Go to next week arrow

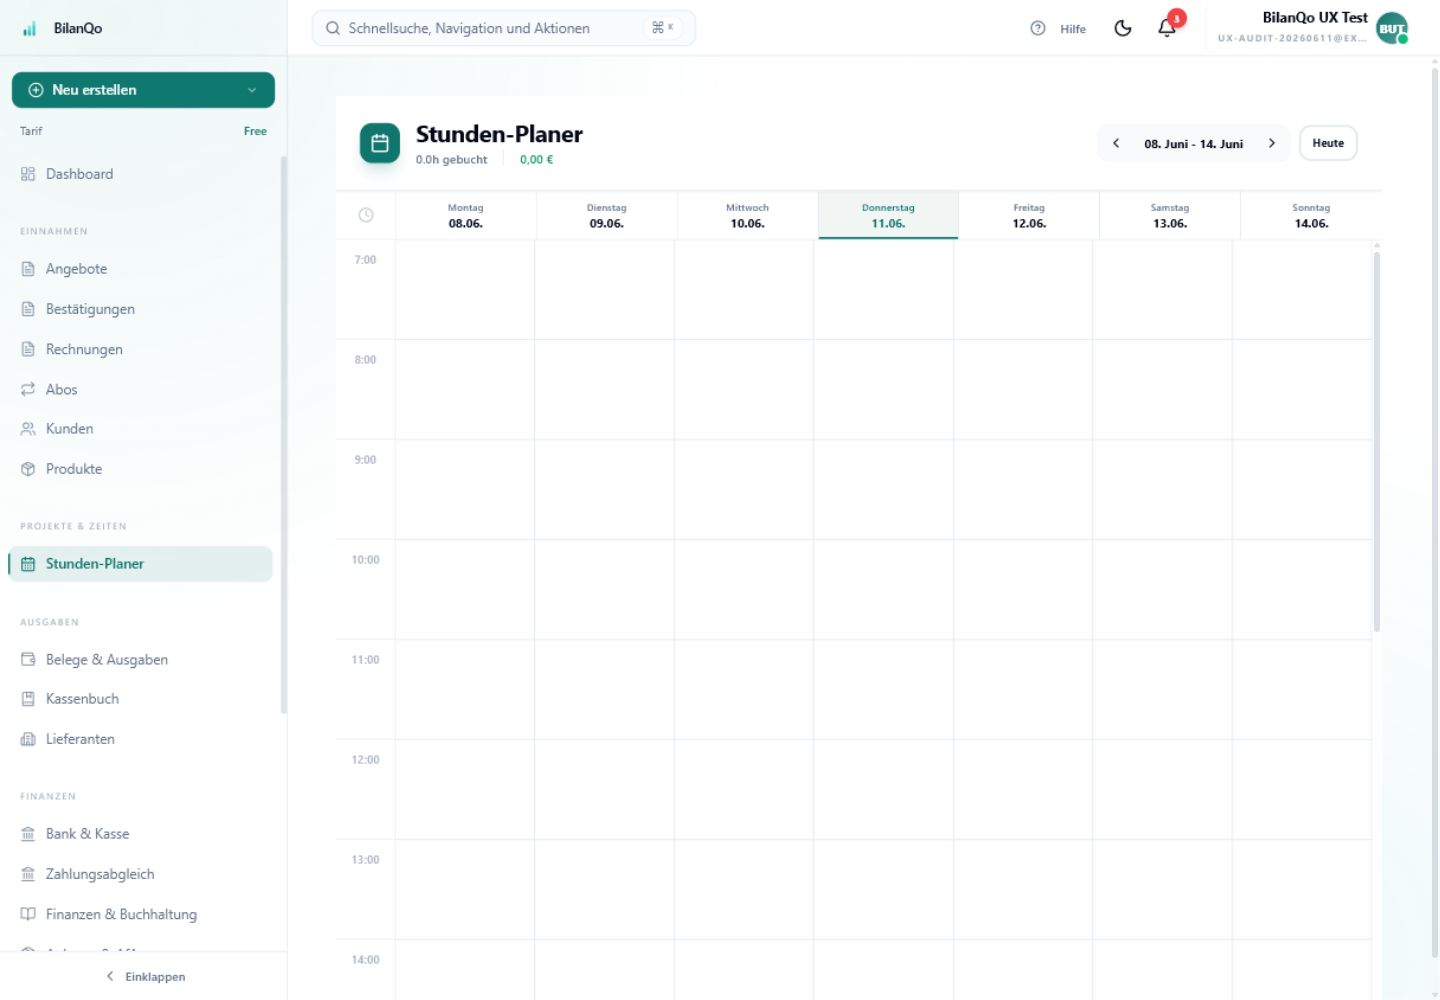[x=1272, y=143]
